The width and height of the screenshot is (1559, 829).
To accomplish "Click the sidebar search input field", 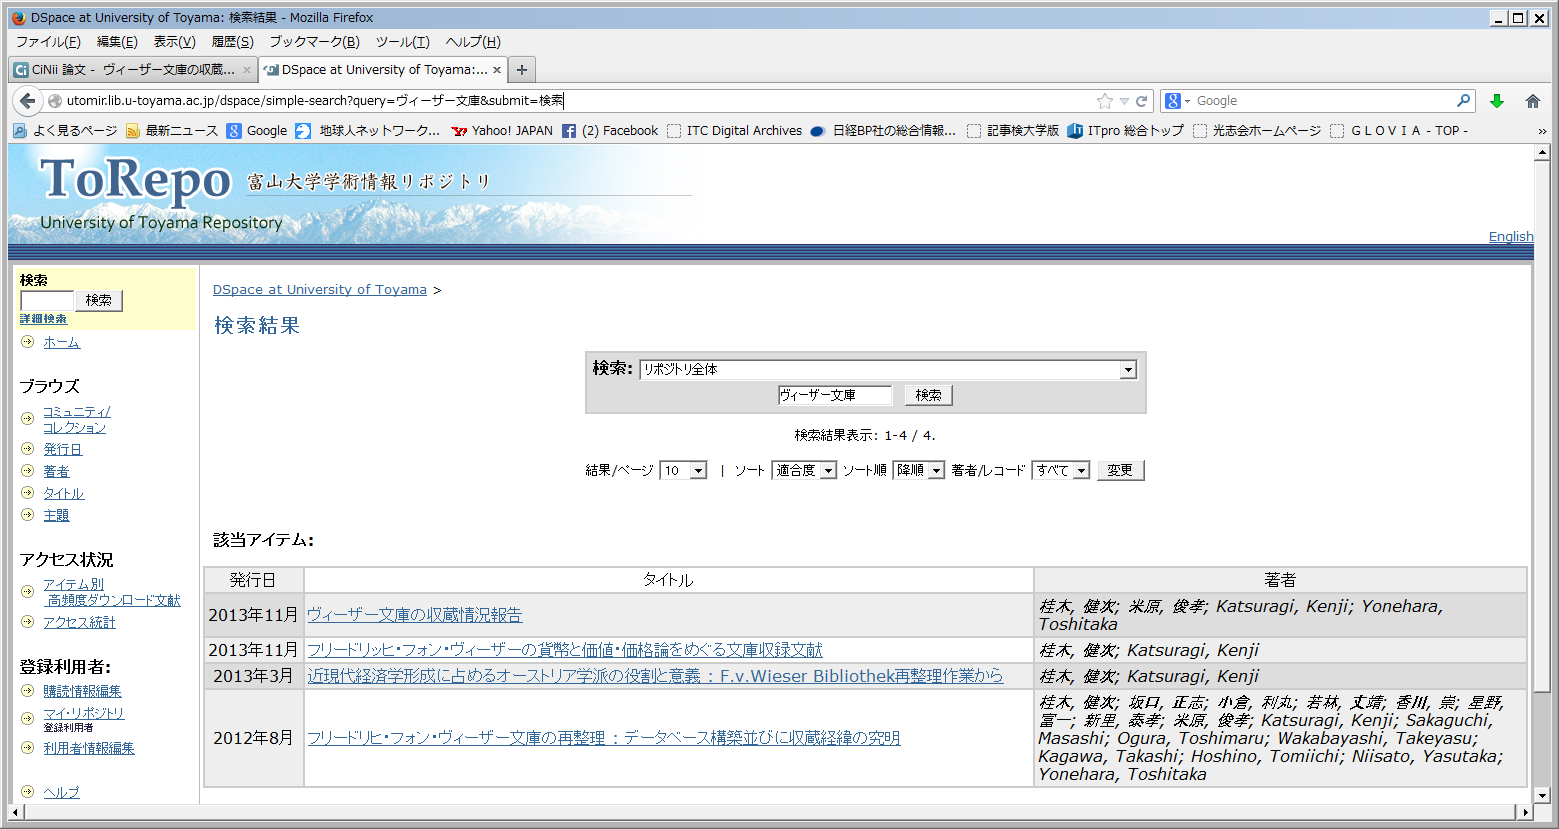I will click(47, 301).
